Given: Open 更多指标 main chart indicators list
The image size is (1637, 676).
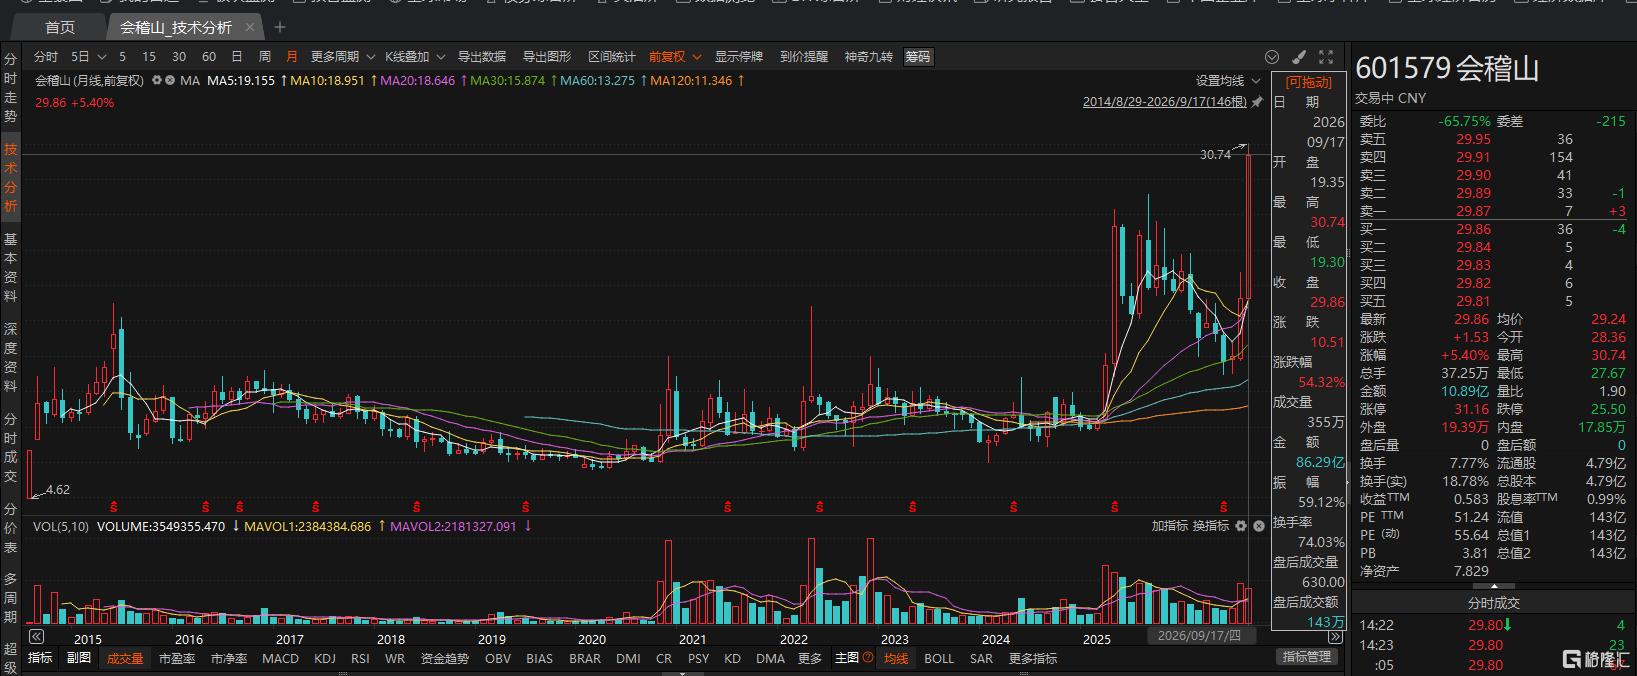Looking at the screenshot, I should 1033,658.
